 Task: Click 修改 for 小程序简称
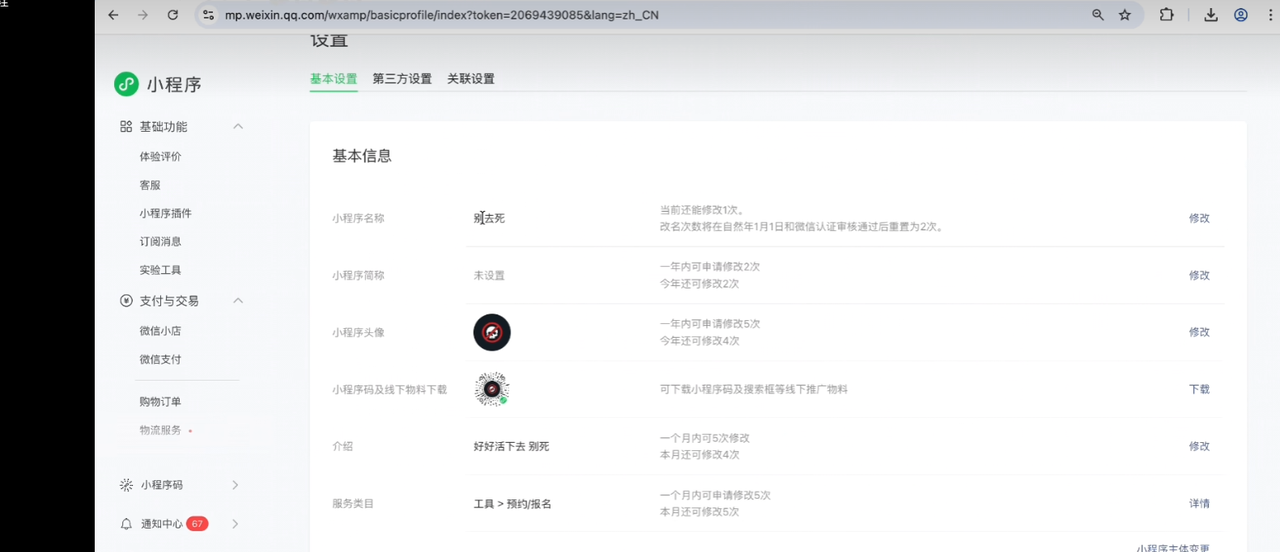click(x=1199, y=275)
